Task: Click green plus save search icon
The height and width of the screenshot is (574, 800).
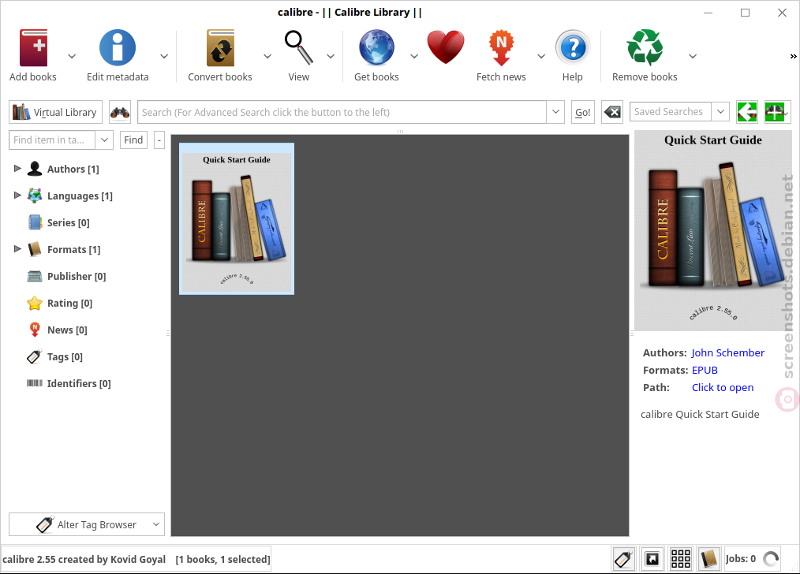Action: [x=775, y=112]
